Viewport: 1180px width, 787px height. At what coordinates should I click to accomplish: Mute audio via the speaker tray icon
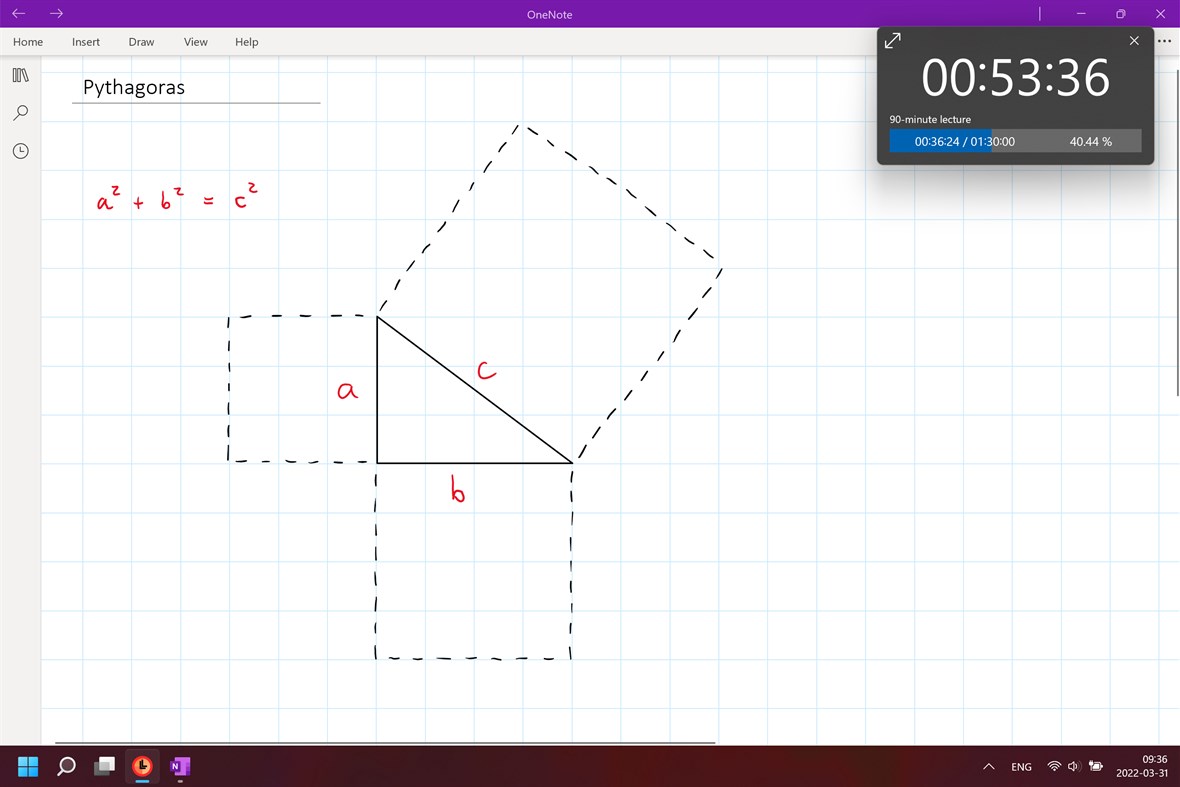[x=1073, y=766]
